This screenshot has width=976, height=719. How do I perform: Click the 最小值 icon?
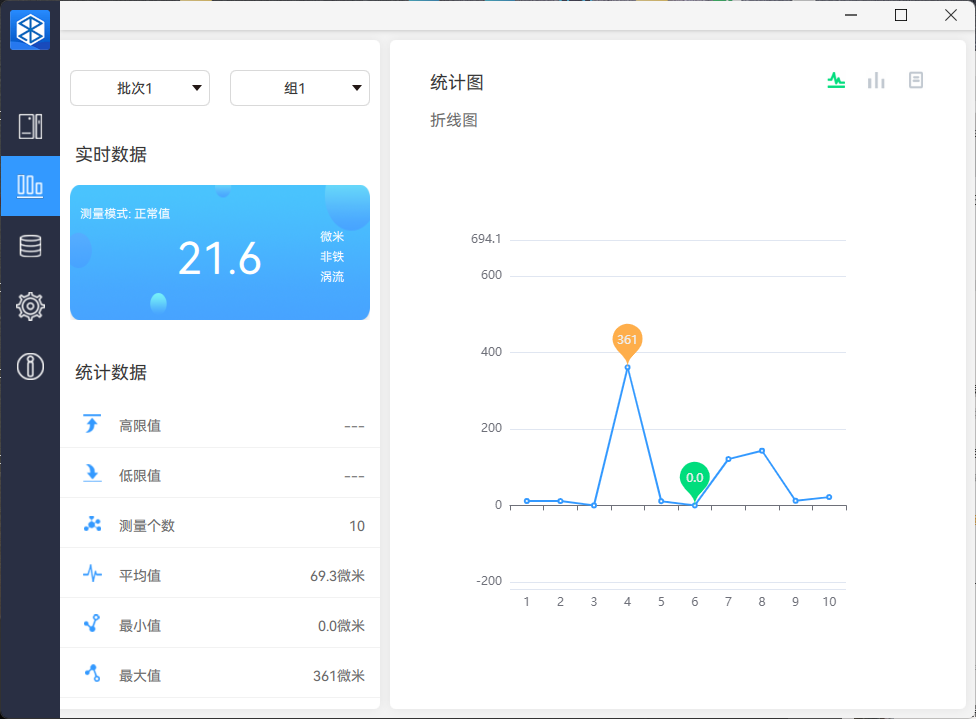click(92, 623)
